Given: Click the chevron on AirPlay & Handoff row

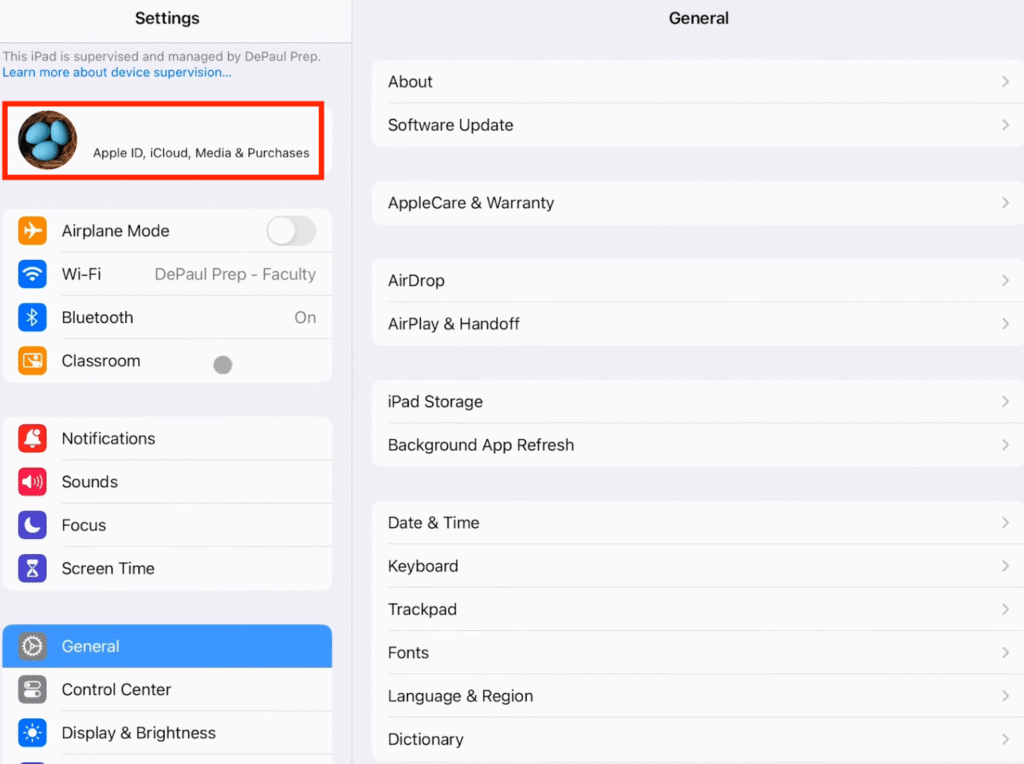Looking at the screenshot, I should pyautogui.click(x=1005, y=324).
